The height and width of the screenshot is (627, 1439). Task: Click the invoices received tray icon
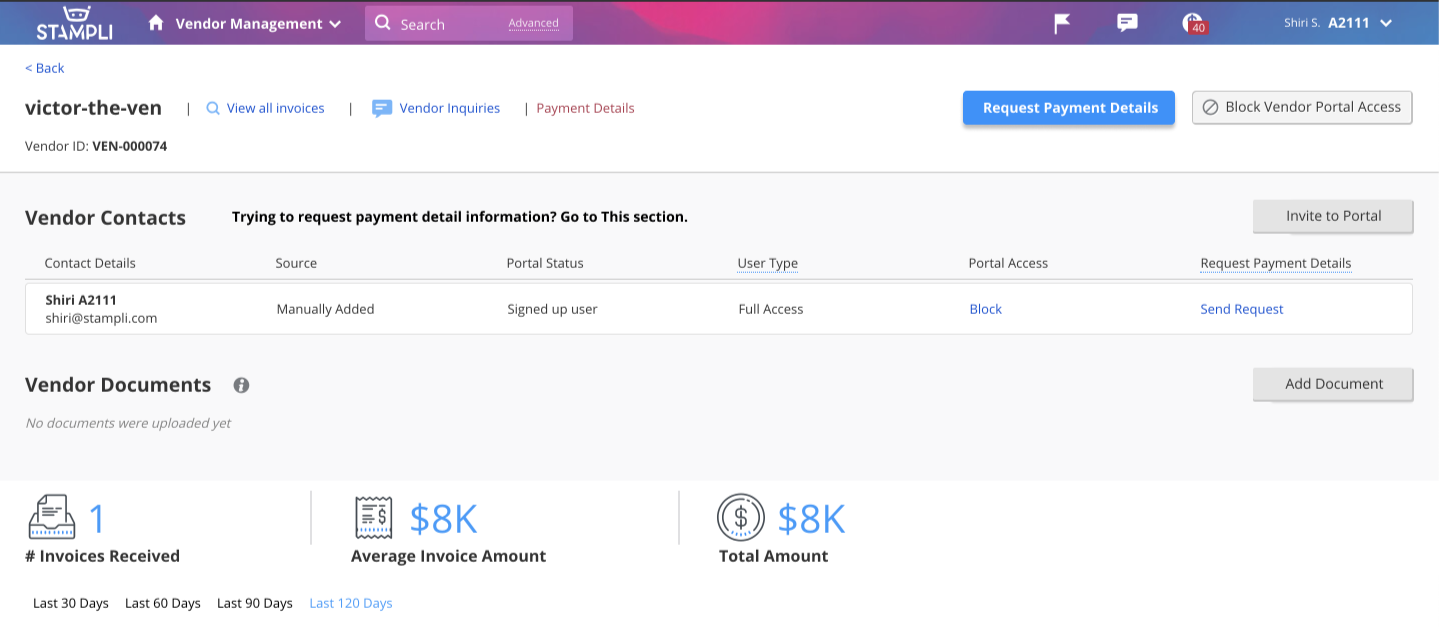(x=52, y=518)
